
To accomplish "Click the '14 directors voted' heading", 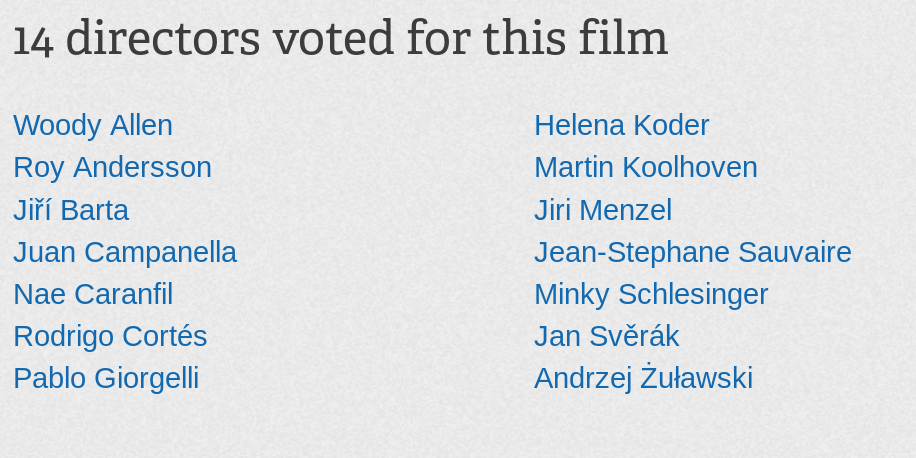I will [341, 39].
